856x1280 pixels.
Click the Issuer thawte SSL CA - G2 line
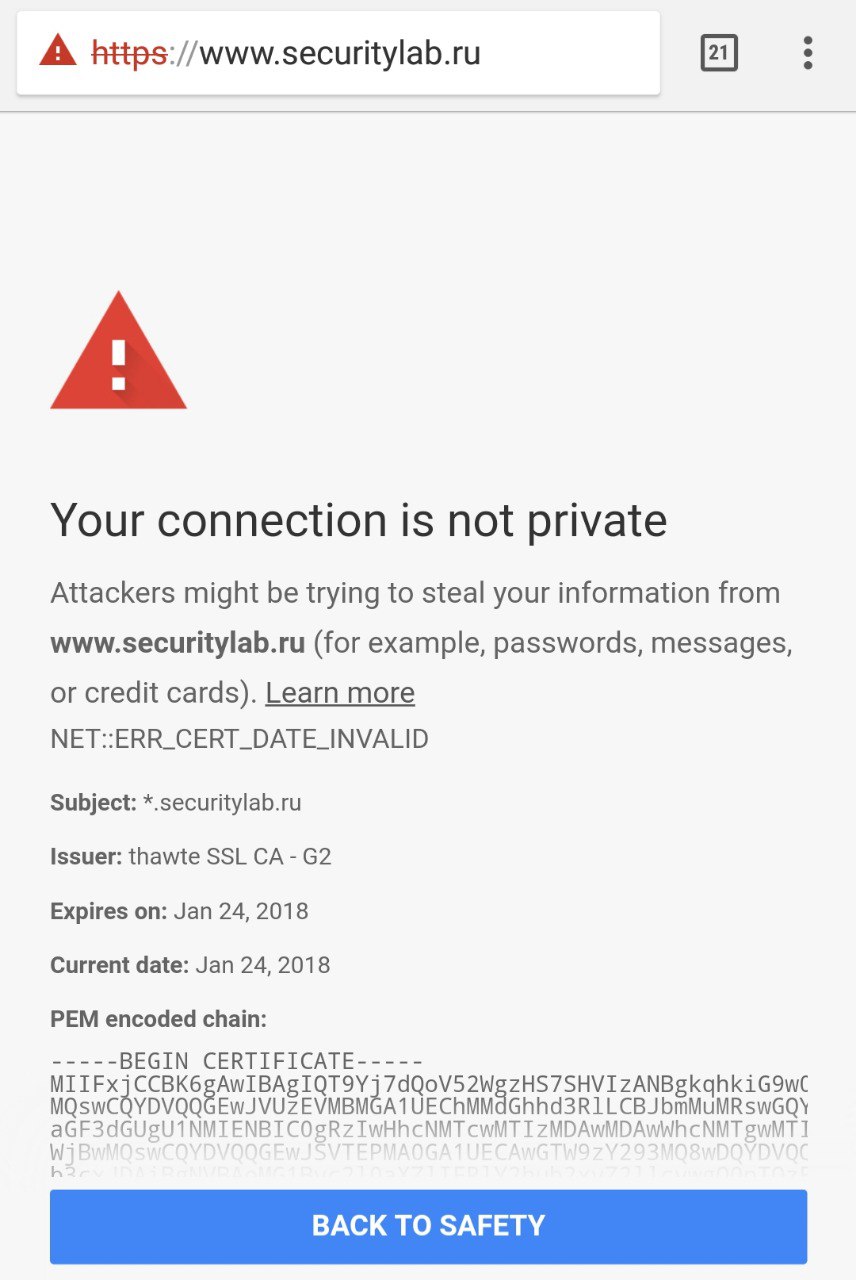tap(190, 857)
